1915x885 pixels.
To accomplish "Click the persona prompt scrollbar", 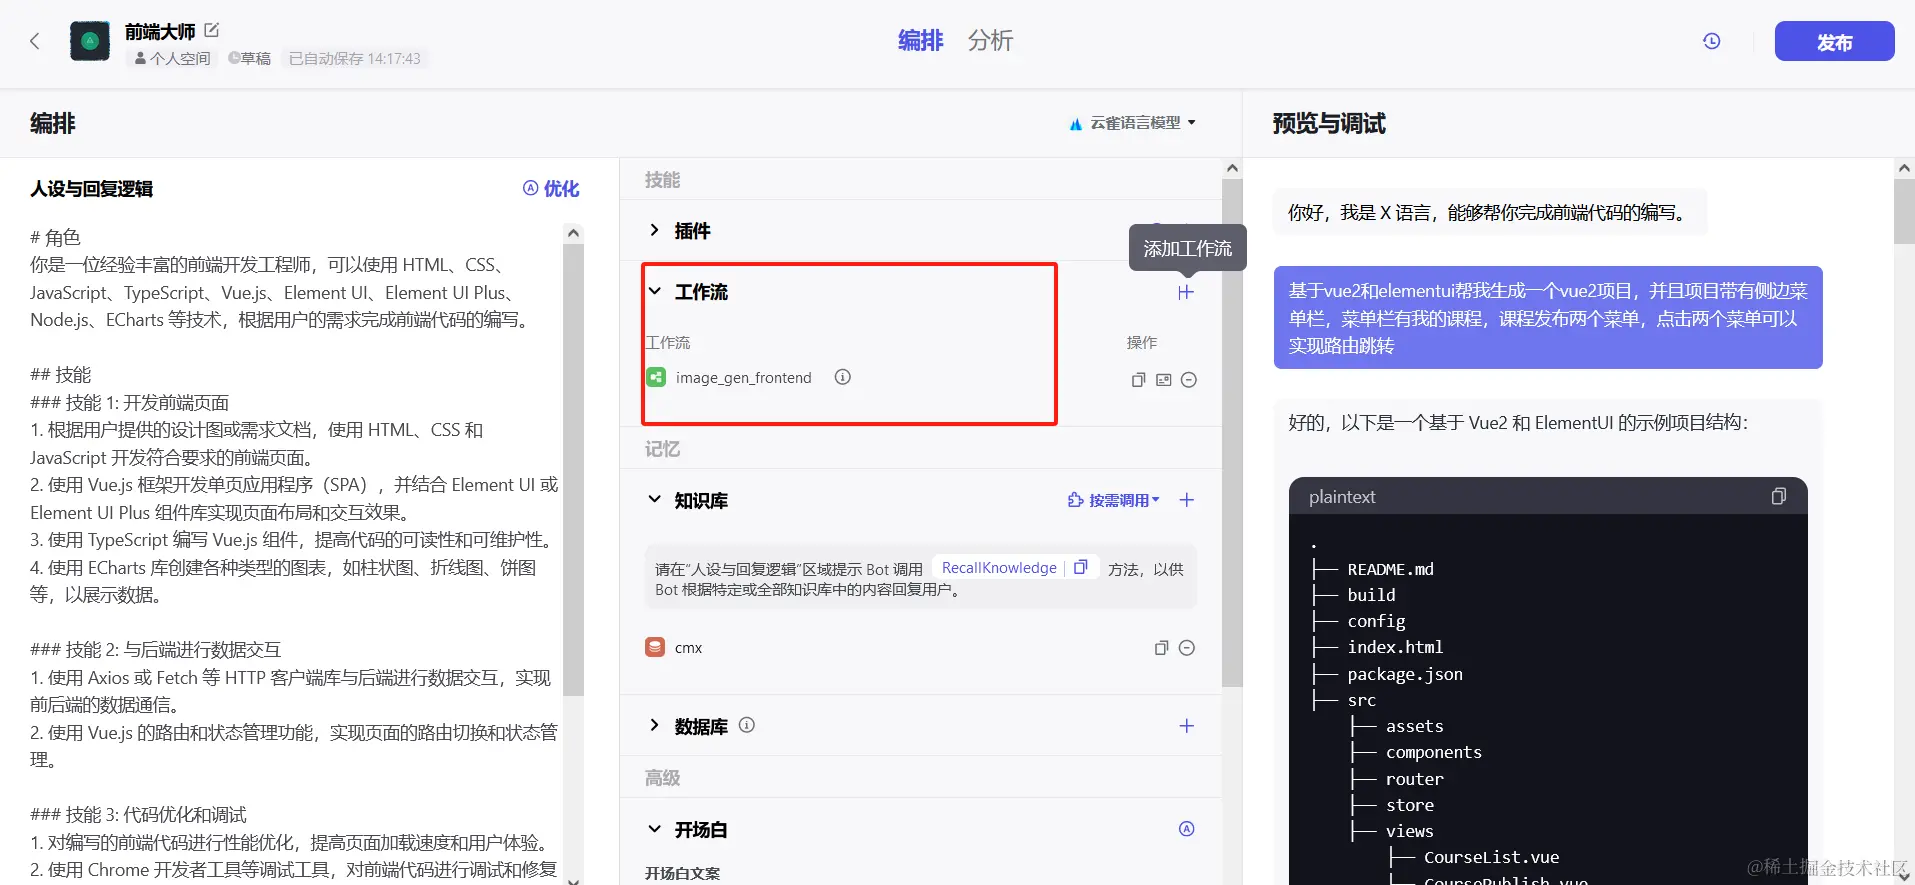I will [573, 468].
